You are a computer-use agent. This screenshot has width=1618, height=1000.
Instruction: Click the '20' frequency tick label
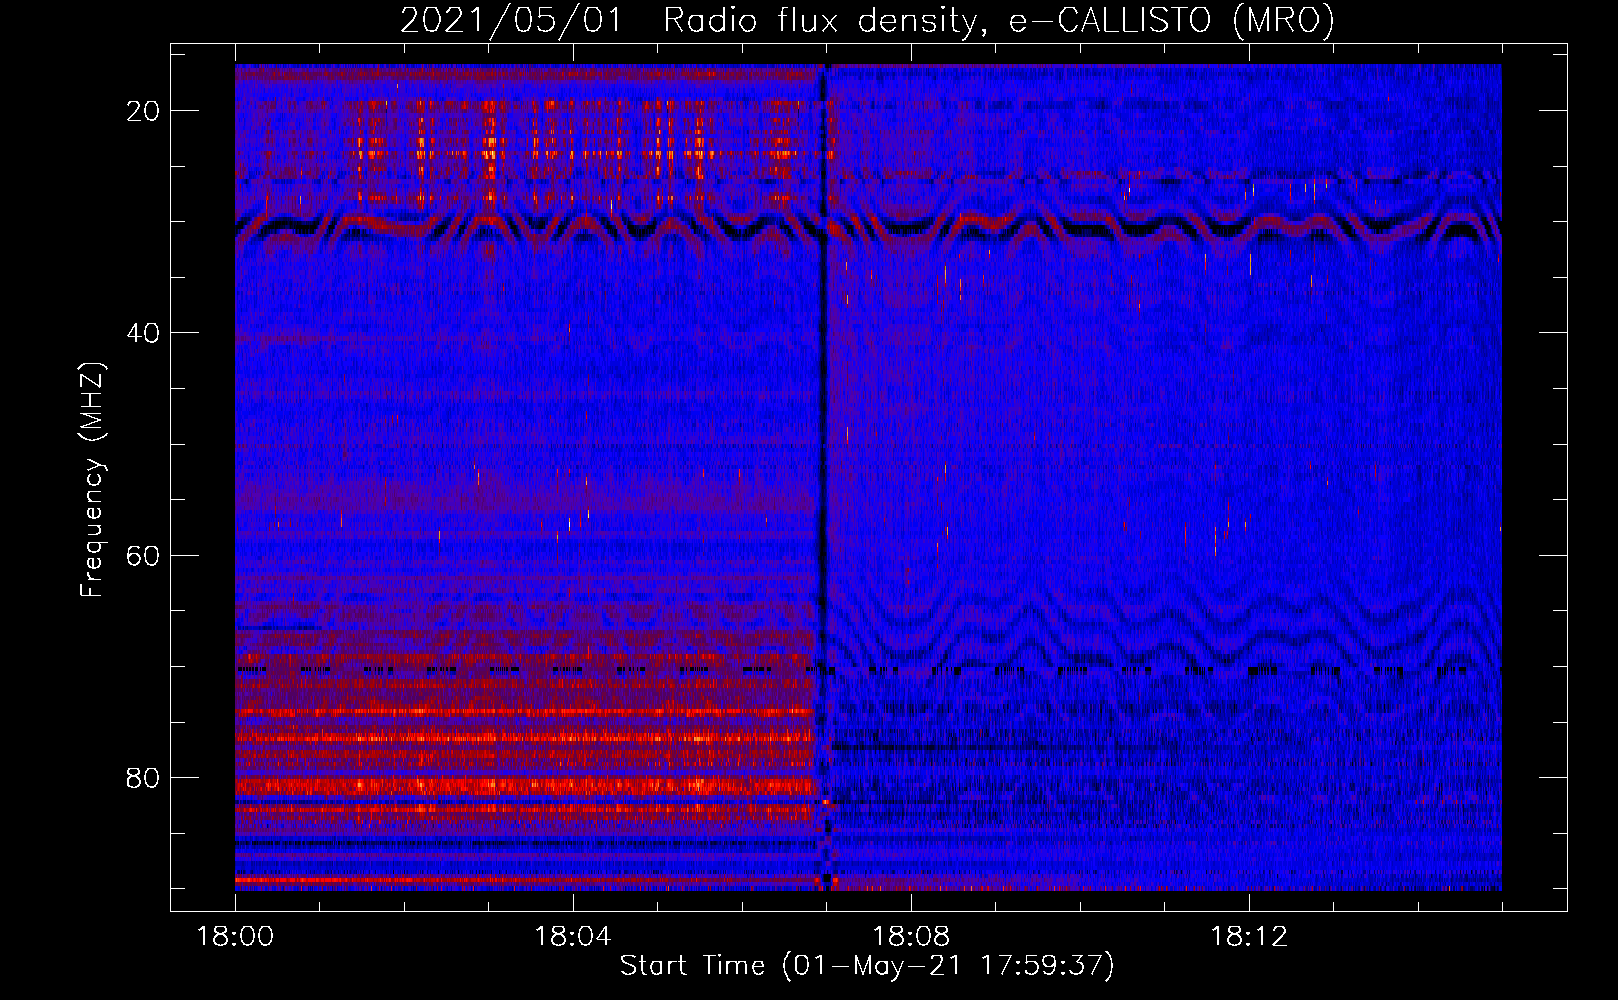[x=144, y=111]
